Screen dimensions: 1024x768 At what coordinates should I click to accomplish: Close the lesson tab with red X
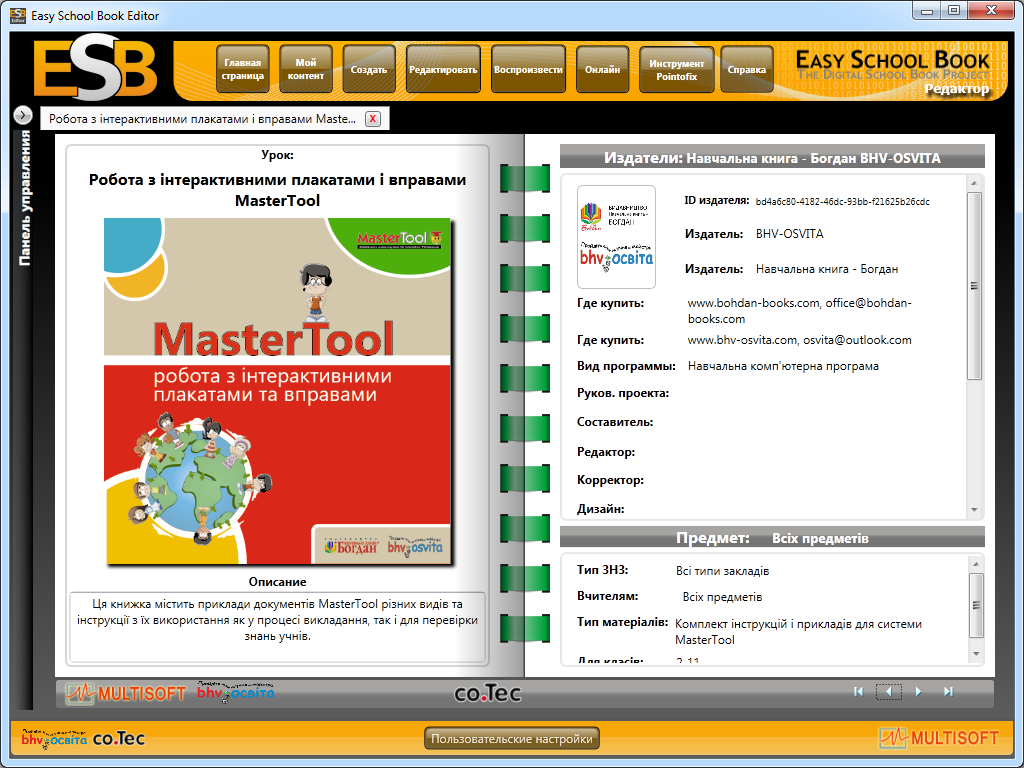click(373, 119)
